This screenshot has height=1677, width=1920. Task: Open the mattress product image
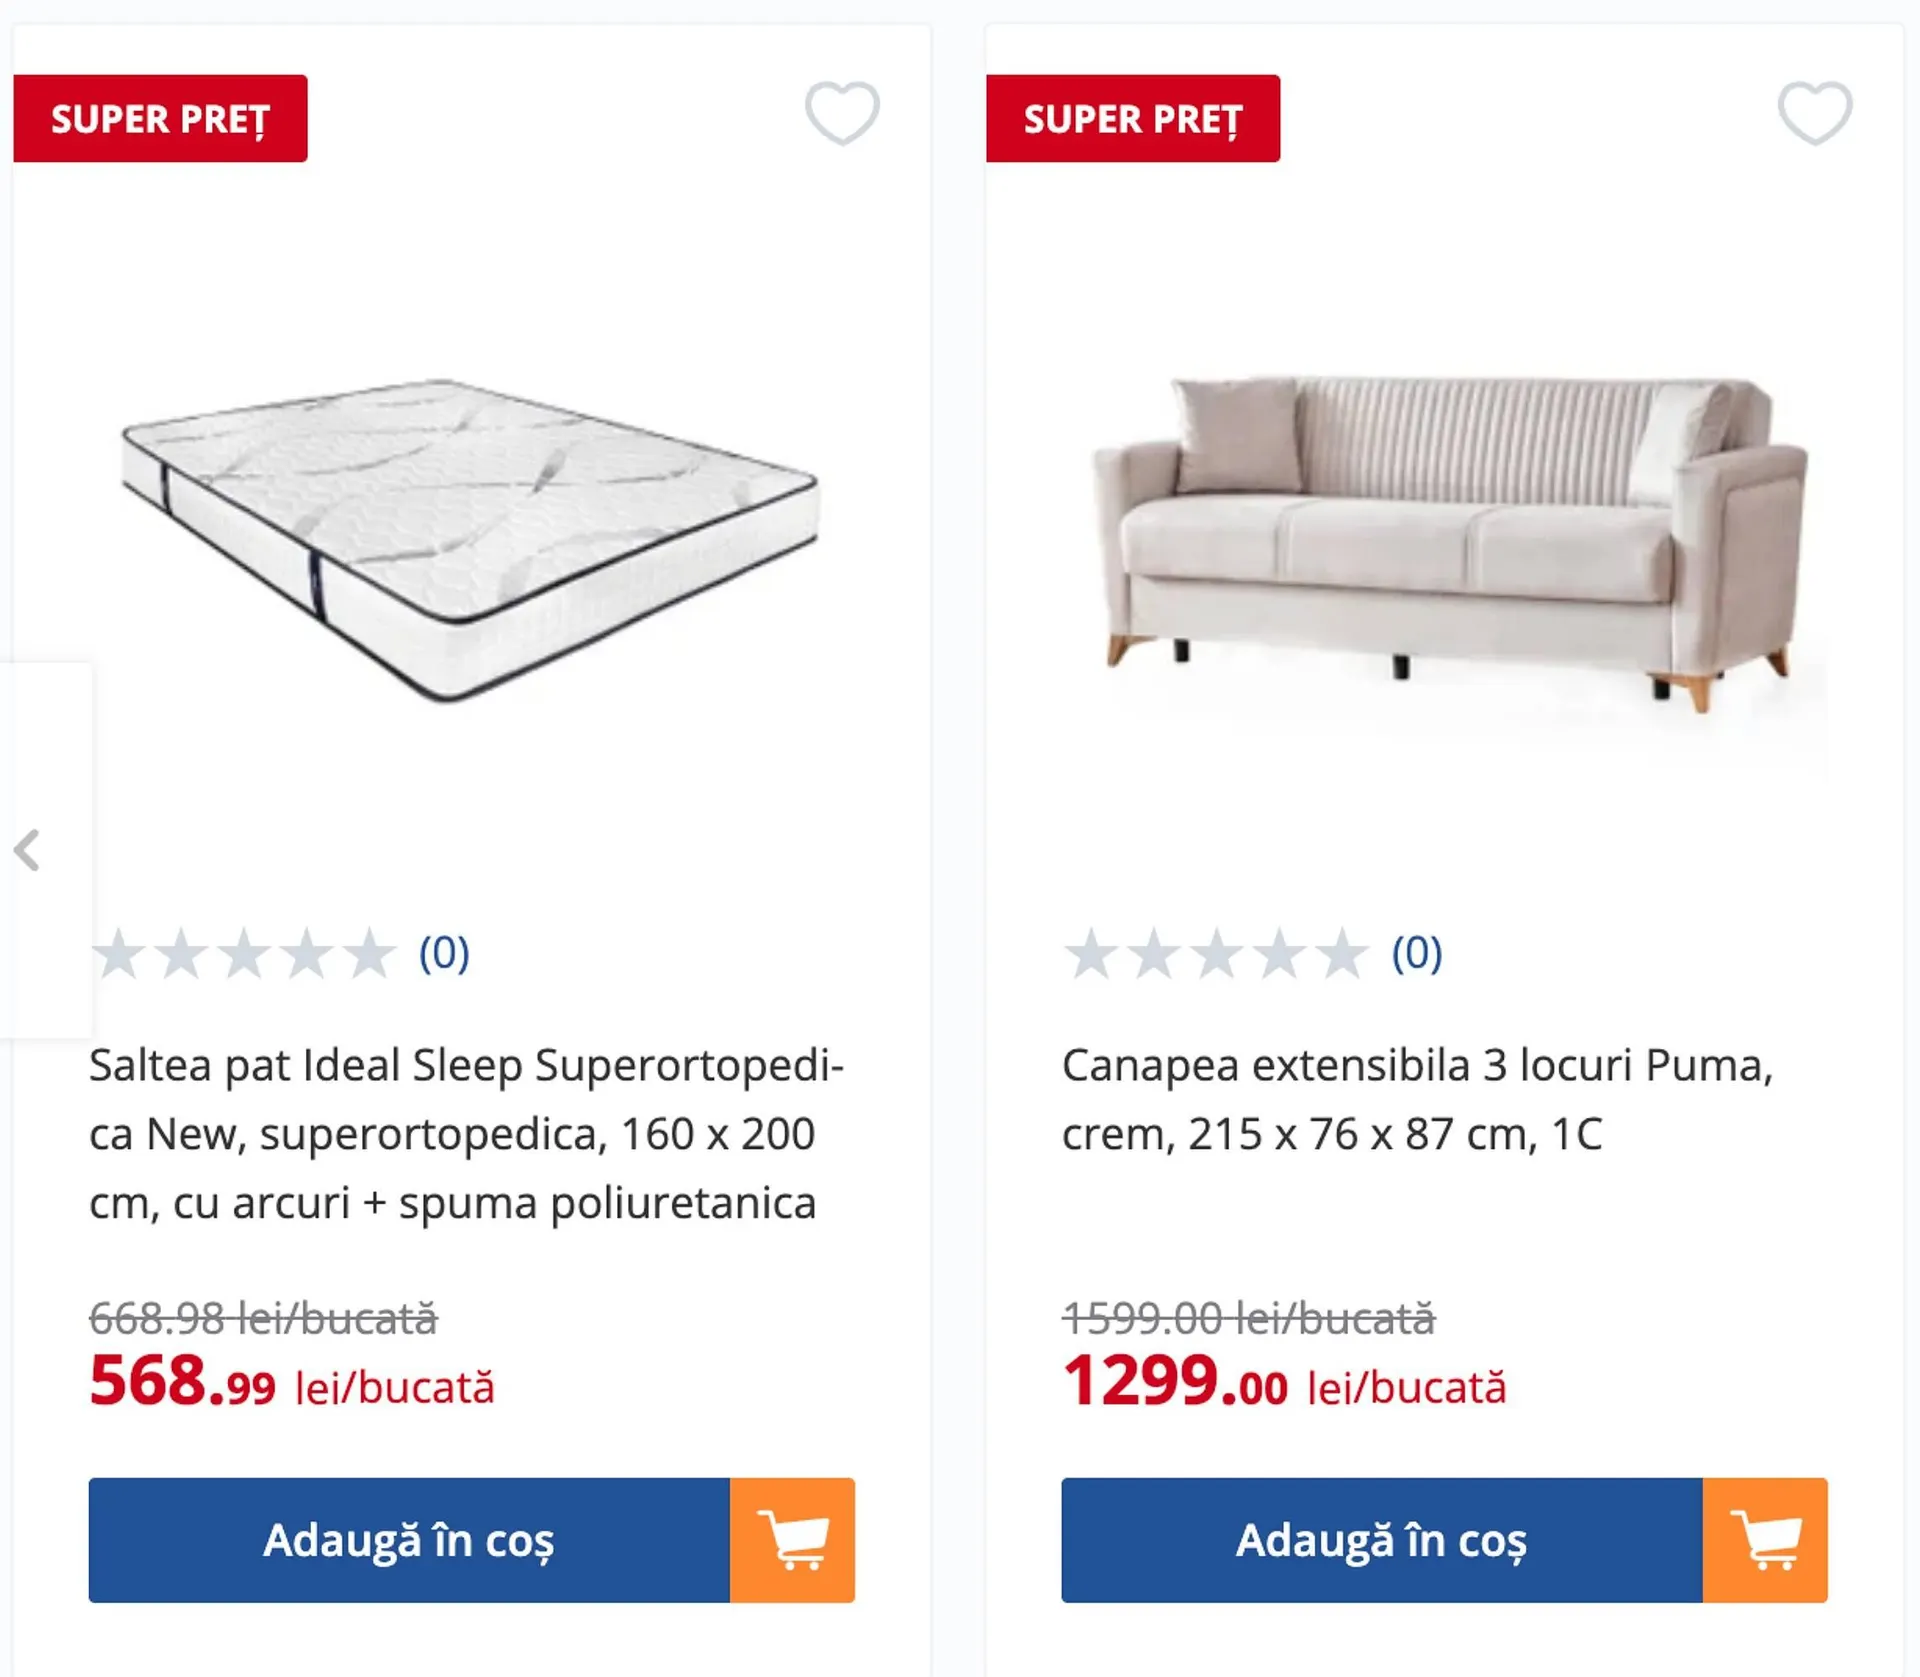pos(470,540)
